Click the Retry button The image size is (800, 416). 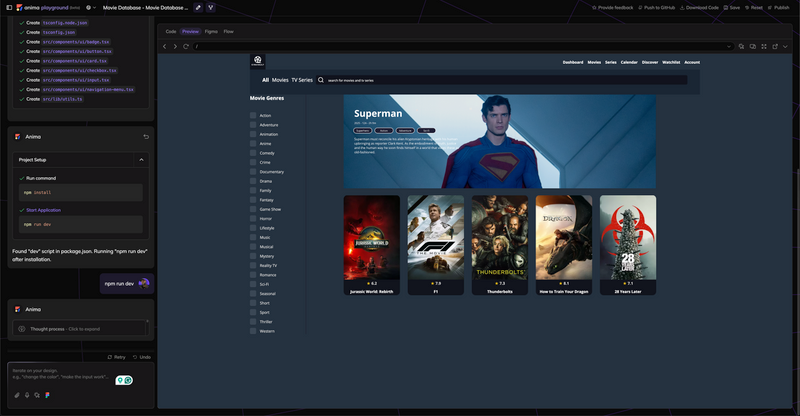click(x=116, y=357)
